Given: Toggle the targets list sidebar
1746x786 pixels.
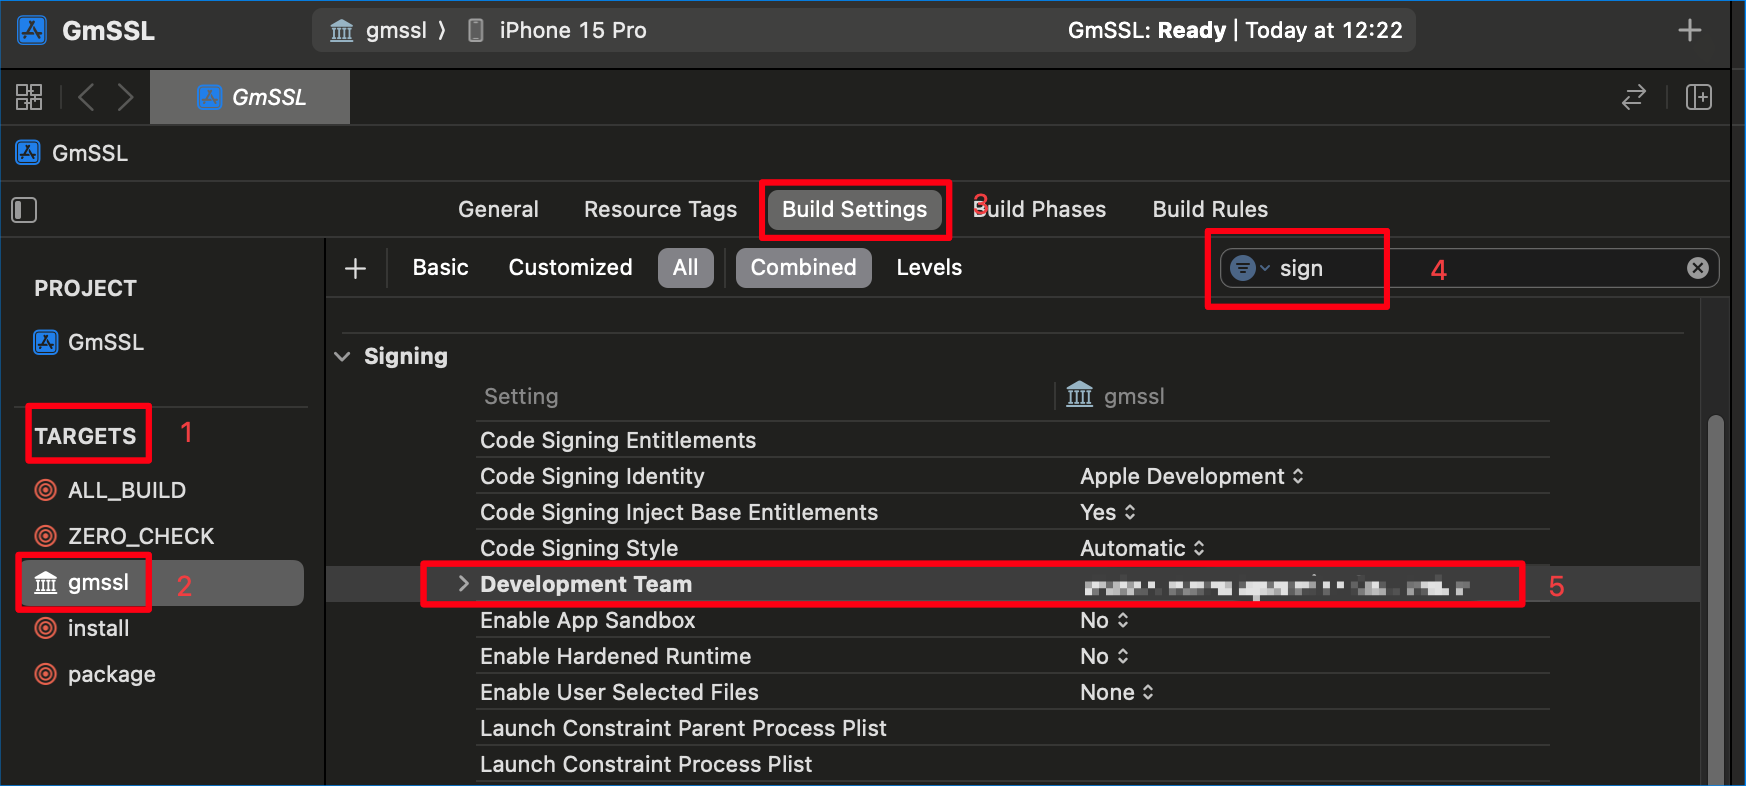Looking at the screenshot, I should (24, 210).
